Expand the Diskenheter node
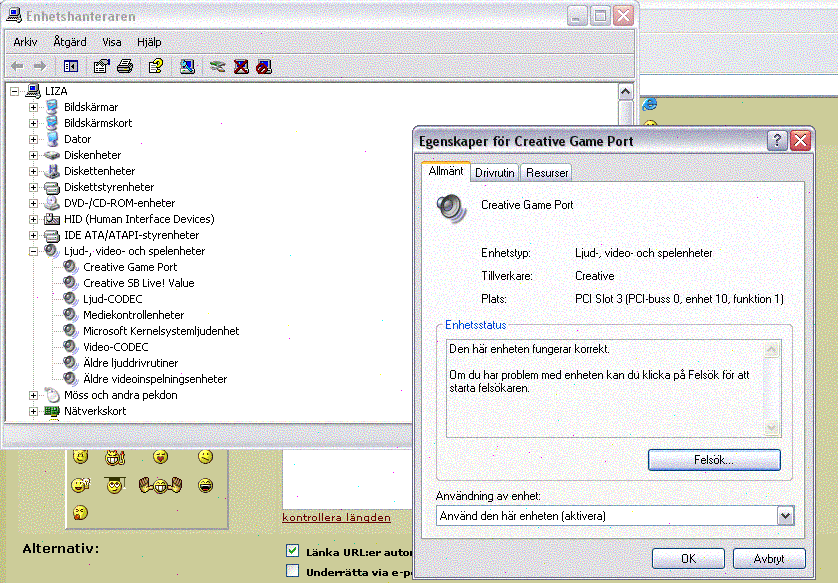838x583 pixels. (x=33, y=156)
